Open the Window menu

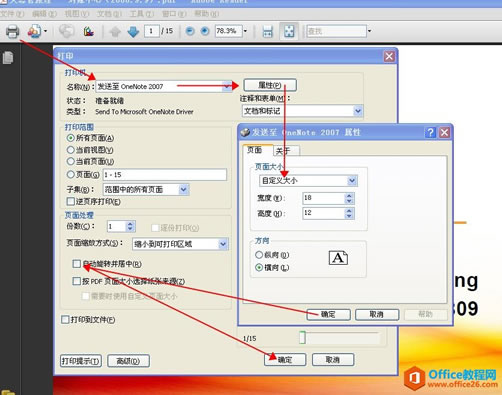pyautogui.click(x=174, y=14)
